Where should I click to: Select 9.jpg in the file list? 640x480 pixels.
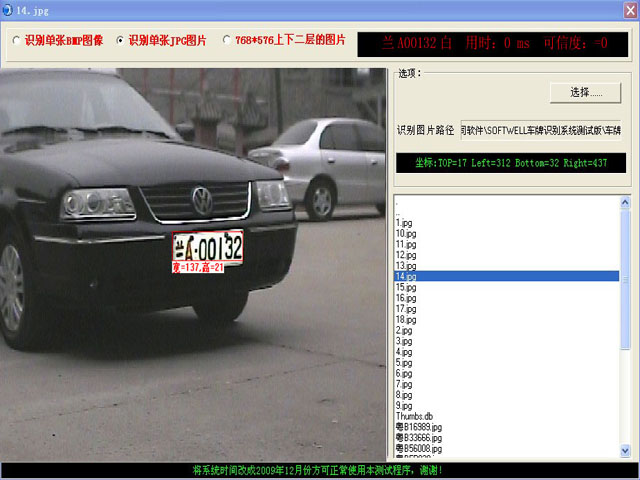point(403,406)
